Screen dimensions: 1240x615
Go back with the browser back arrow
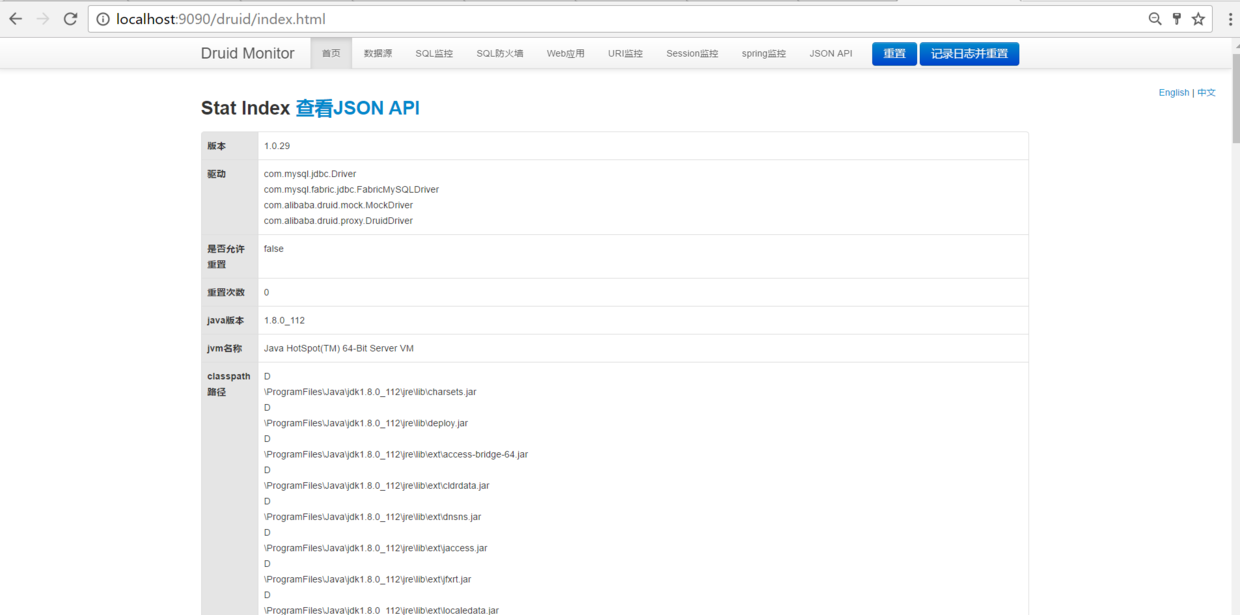pyautogui.click(x=15, y=19)
